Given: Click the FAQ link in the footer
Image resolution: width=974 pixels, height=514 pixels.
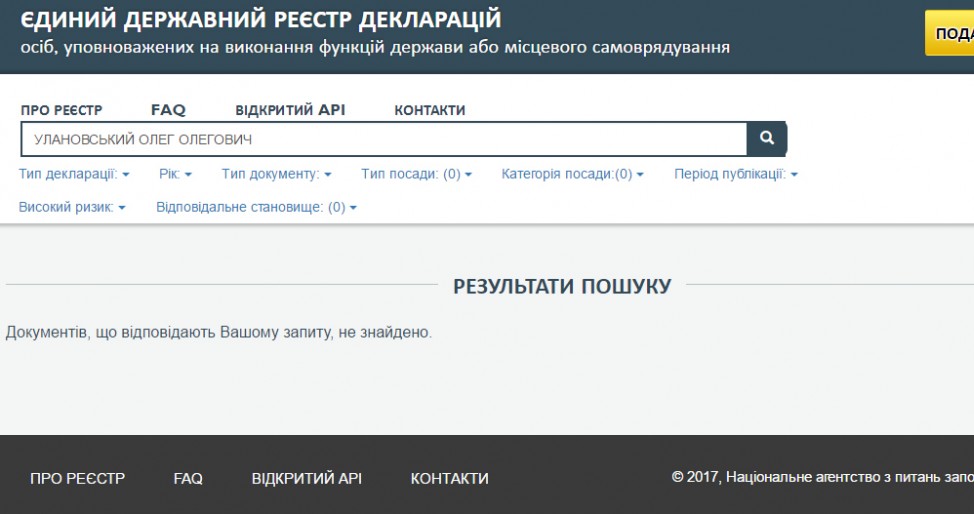Looking at the screenshot, I should 188,479.
